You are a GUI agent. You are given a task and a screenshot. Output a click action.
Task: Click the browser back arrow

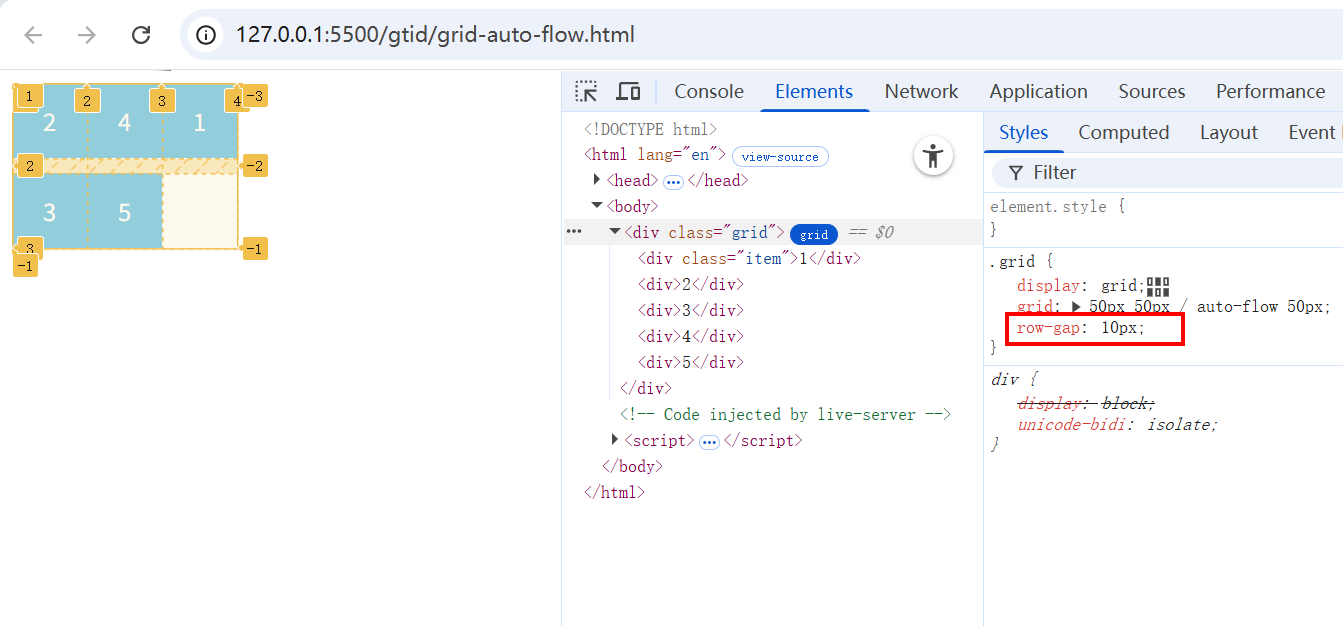coord(34,35)
